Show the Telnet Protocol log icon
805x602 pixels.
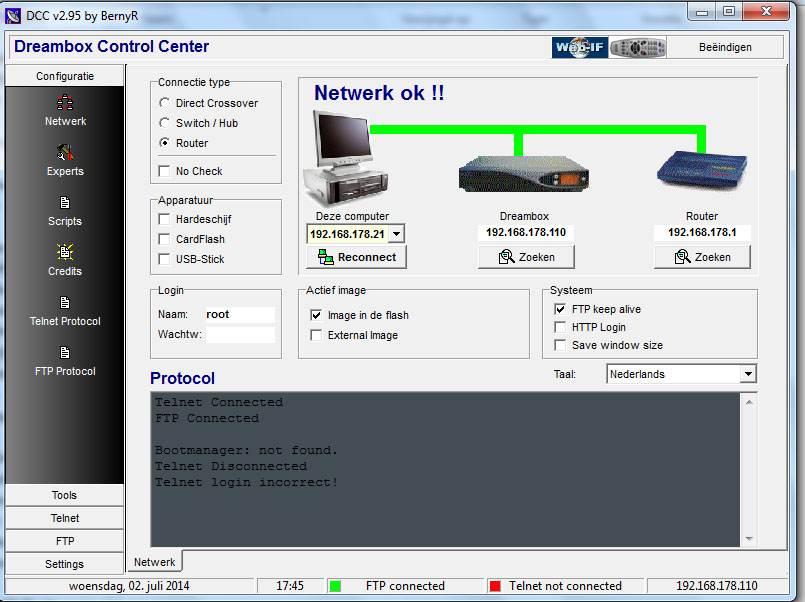pyautogui.click(x=65, y=302)
